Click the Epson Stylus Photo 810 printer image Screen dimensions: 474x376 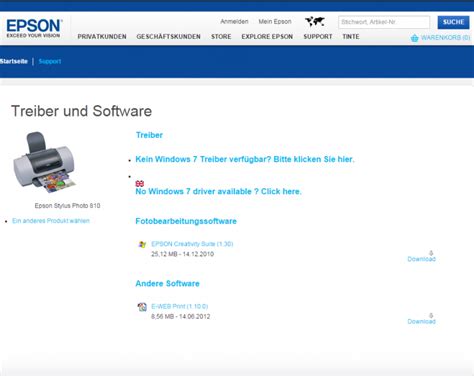coord(44,162)
